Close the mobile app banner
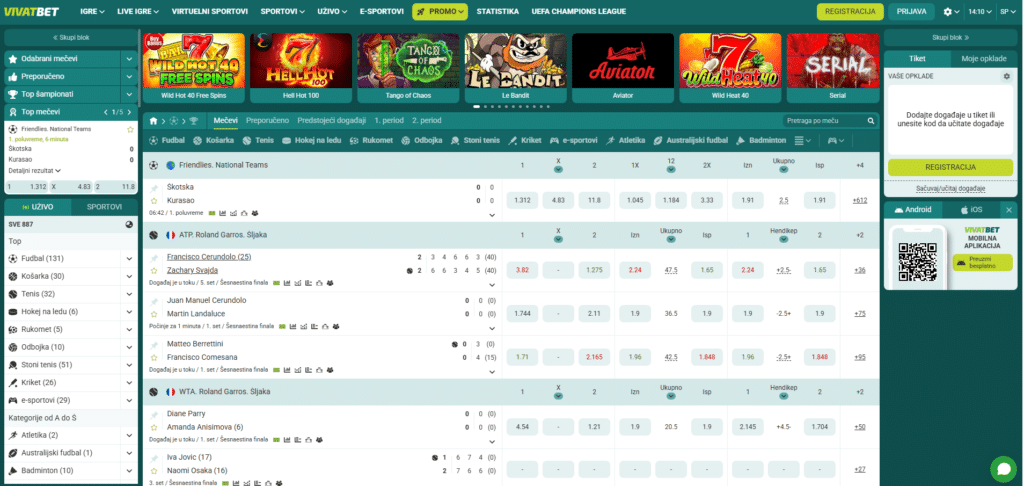This screenshot has width=1024, height=486. (x=1008, y=210)
